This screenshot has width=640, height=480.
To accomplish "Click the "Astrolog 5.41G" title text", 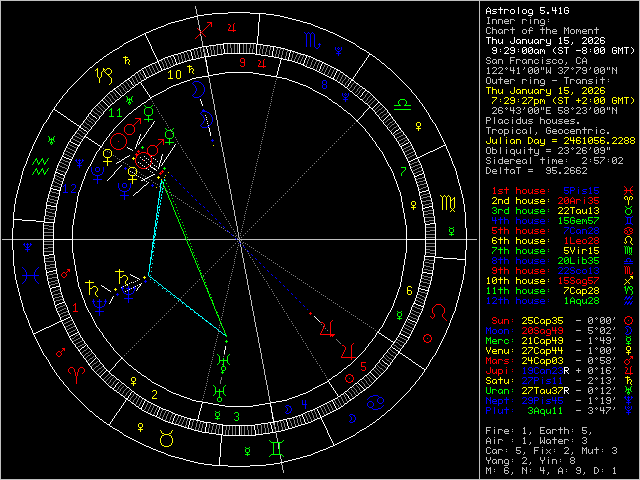I will [524, 10].
